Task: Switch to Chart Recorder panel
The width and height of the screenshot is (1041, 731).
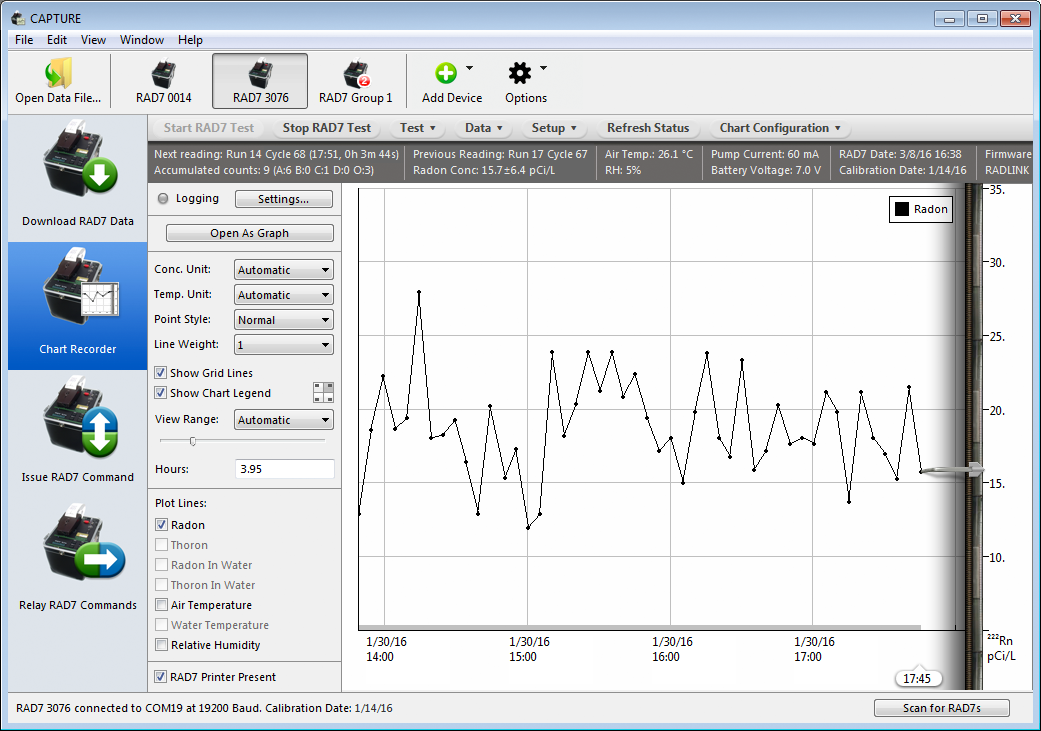Action: (78, 306)
